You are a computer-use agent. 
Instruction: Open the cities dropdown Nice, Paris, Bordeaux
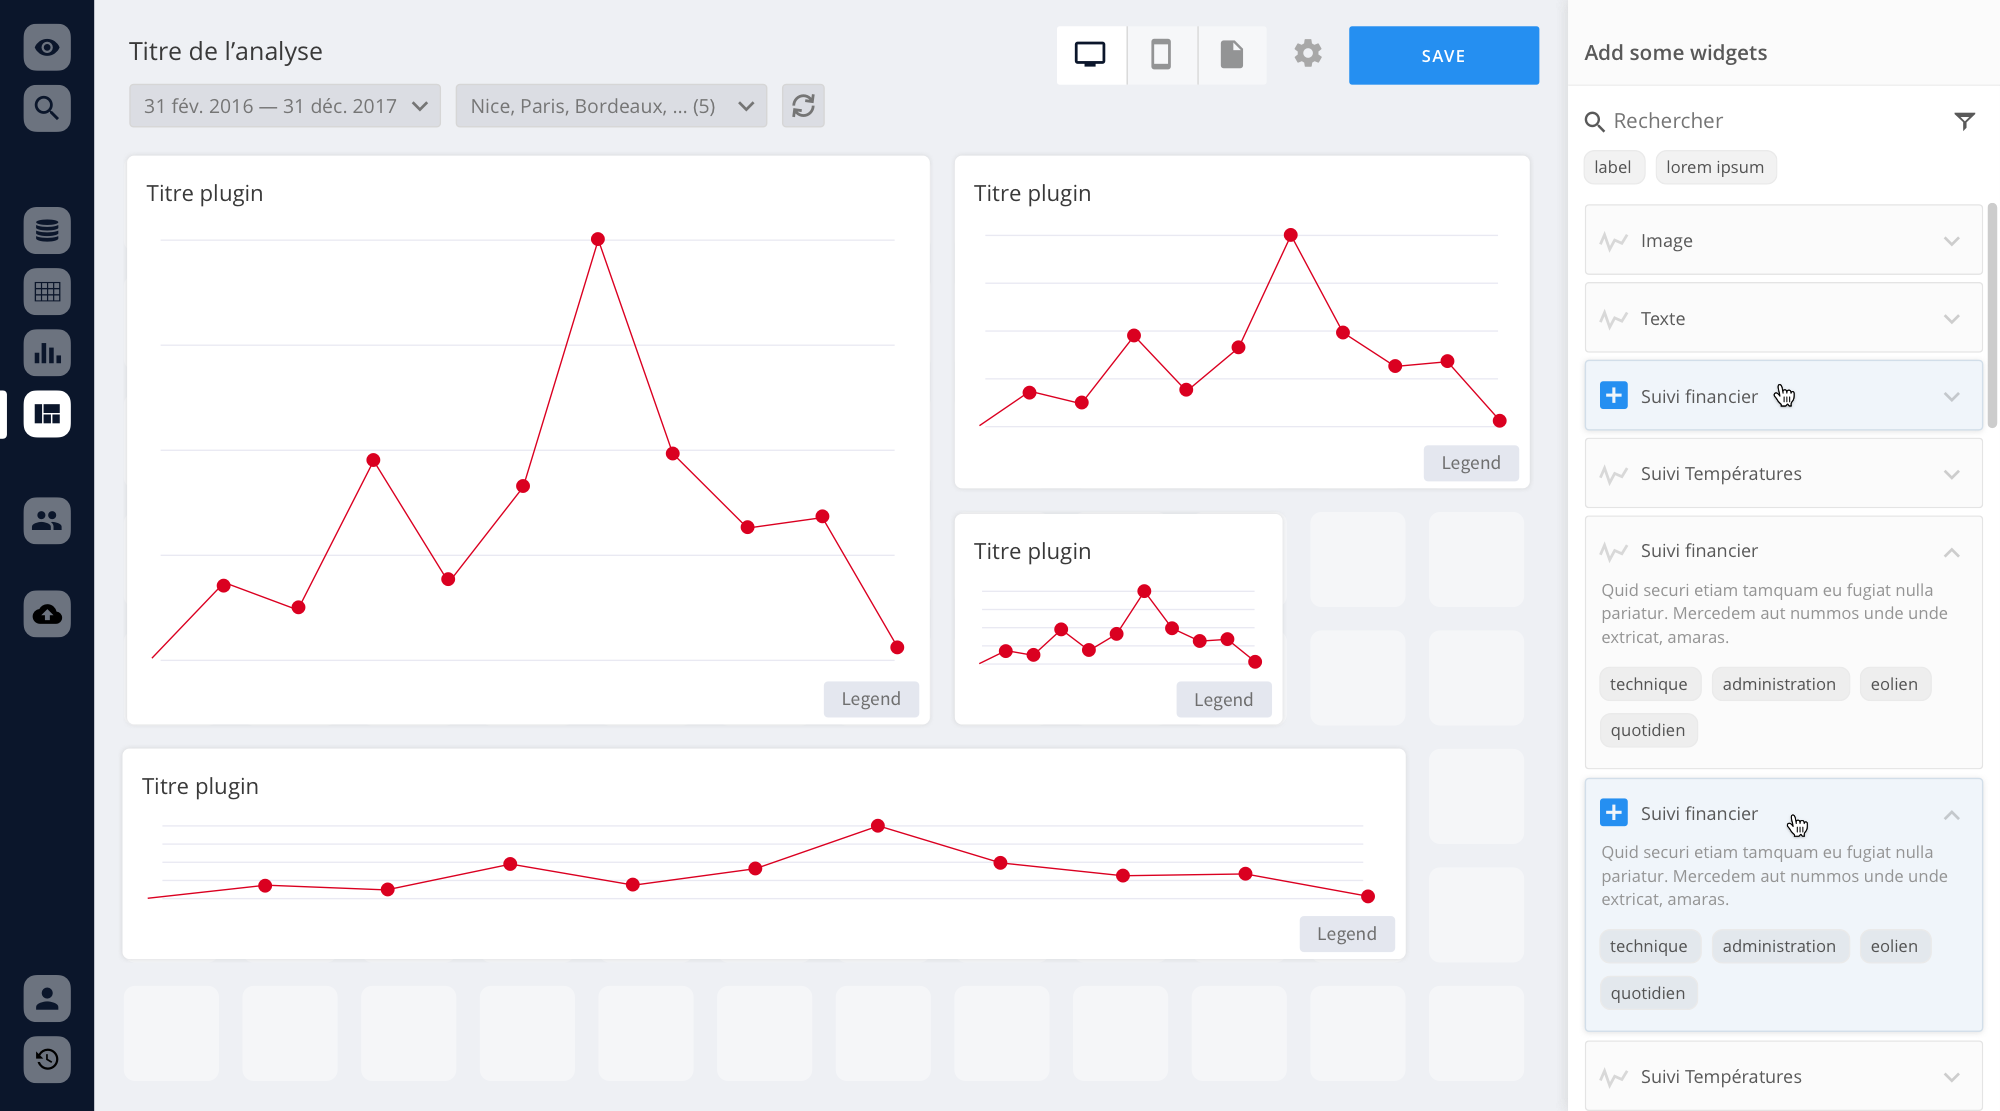click(x=611, y=106)
